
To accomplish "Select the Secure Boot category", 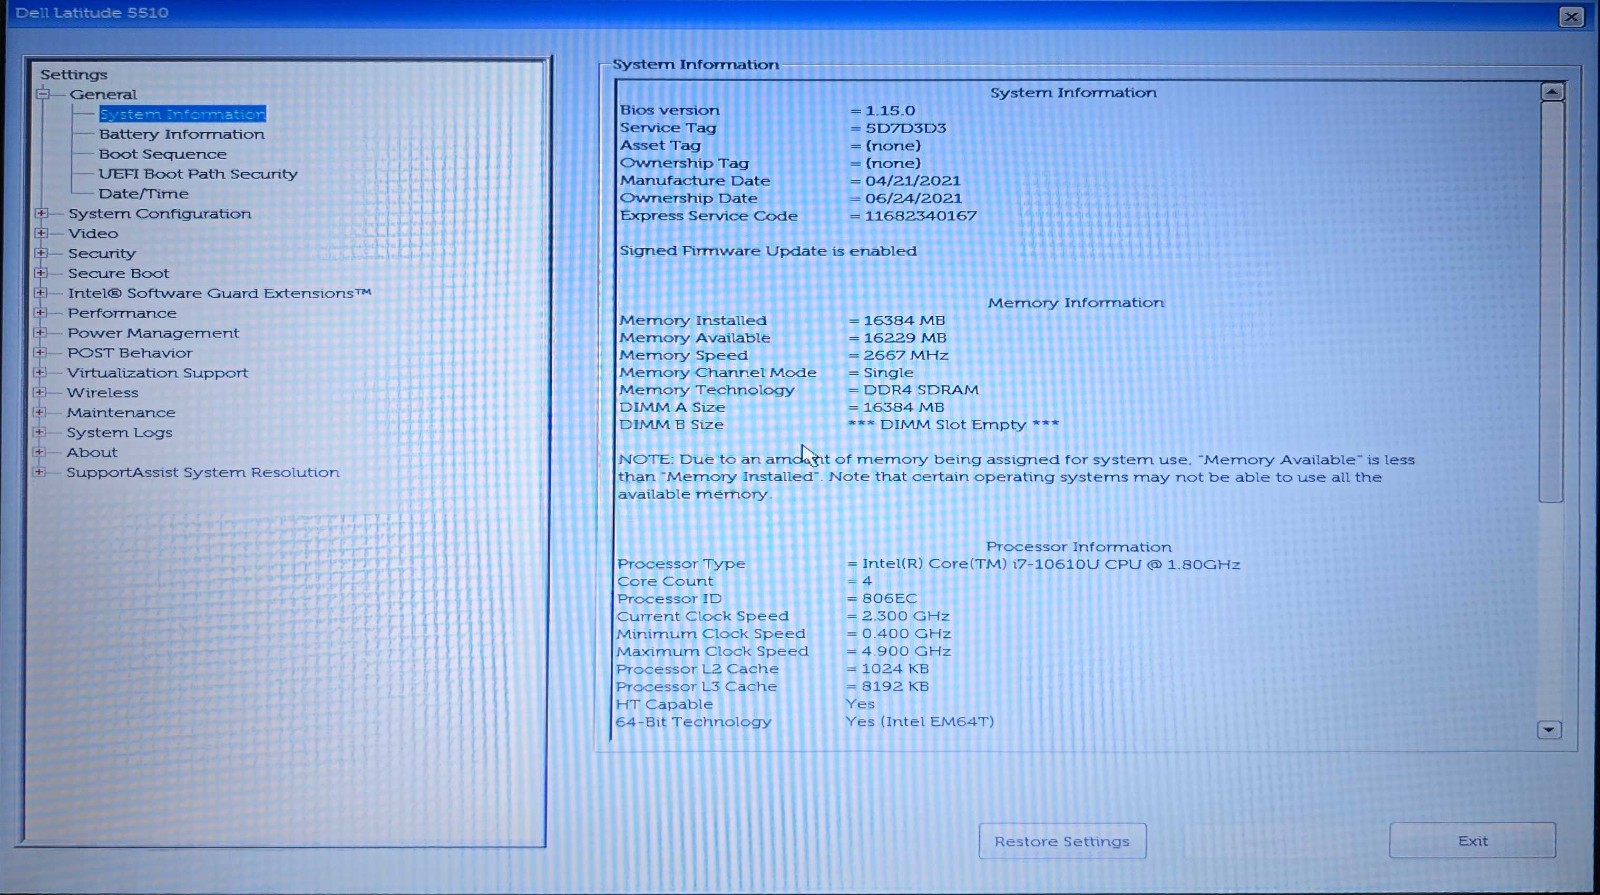I will tap(119, 273).
